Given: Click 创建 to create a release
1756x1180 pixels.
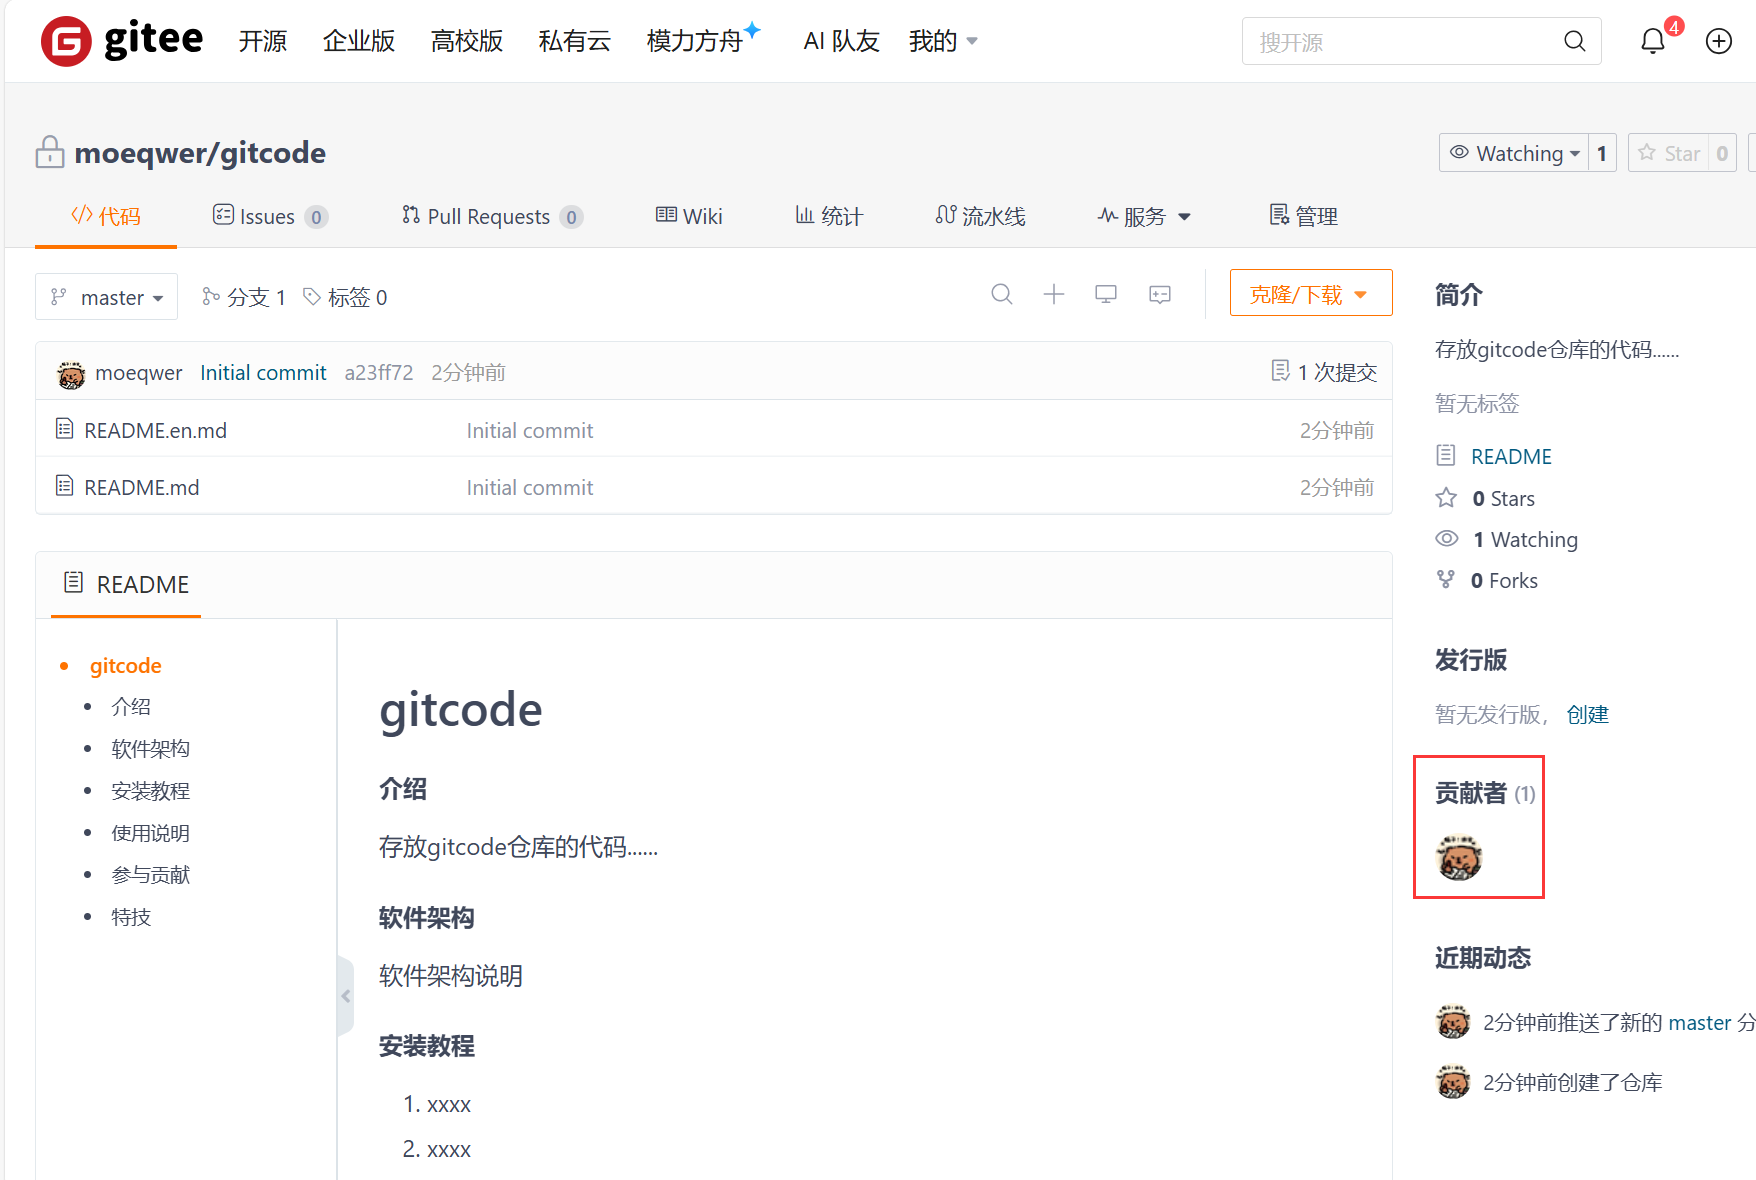Looking at the screenshot, I should tap(1587, 714).
